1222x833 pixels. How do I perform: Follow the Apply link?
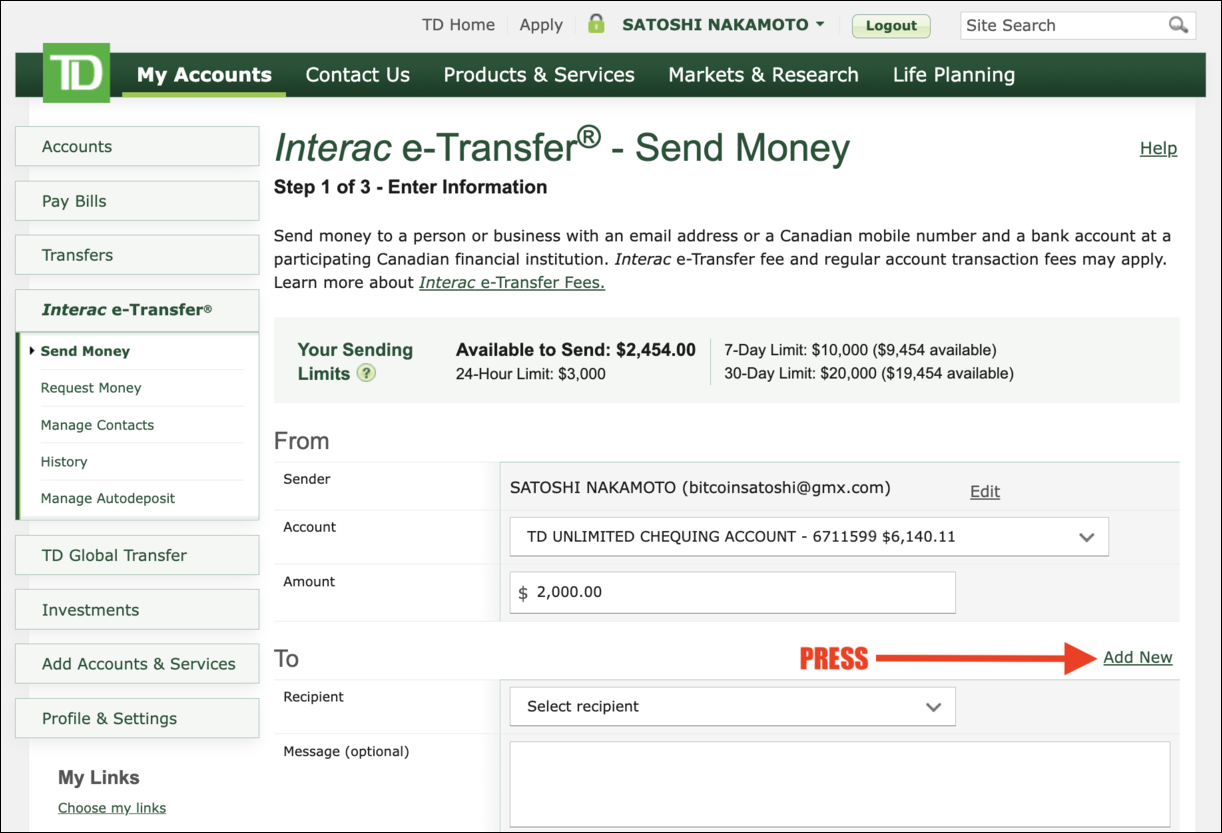click(x=541, y=25)
